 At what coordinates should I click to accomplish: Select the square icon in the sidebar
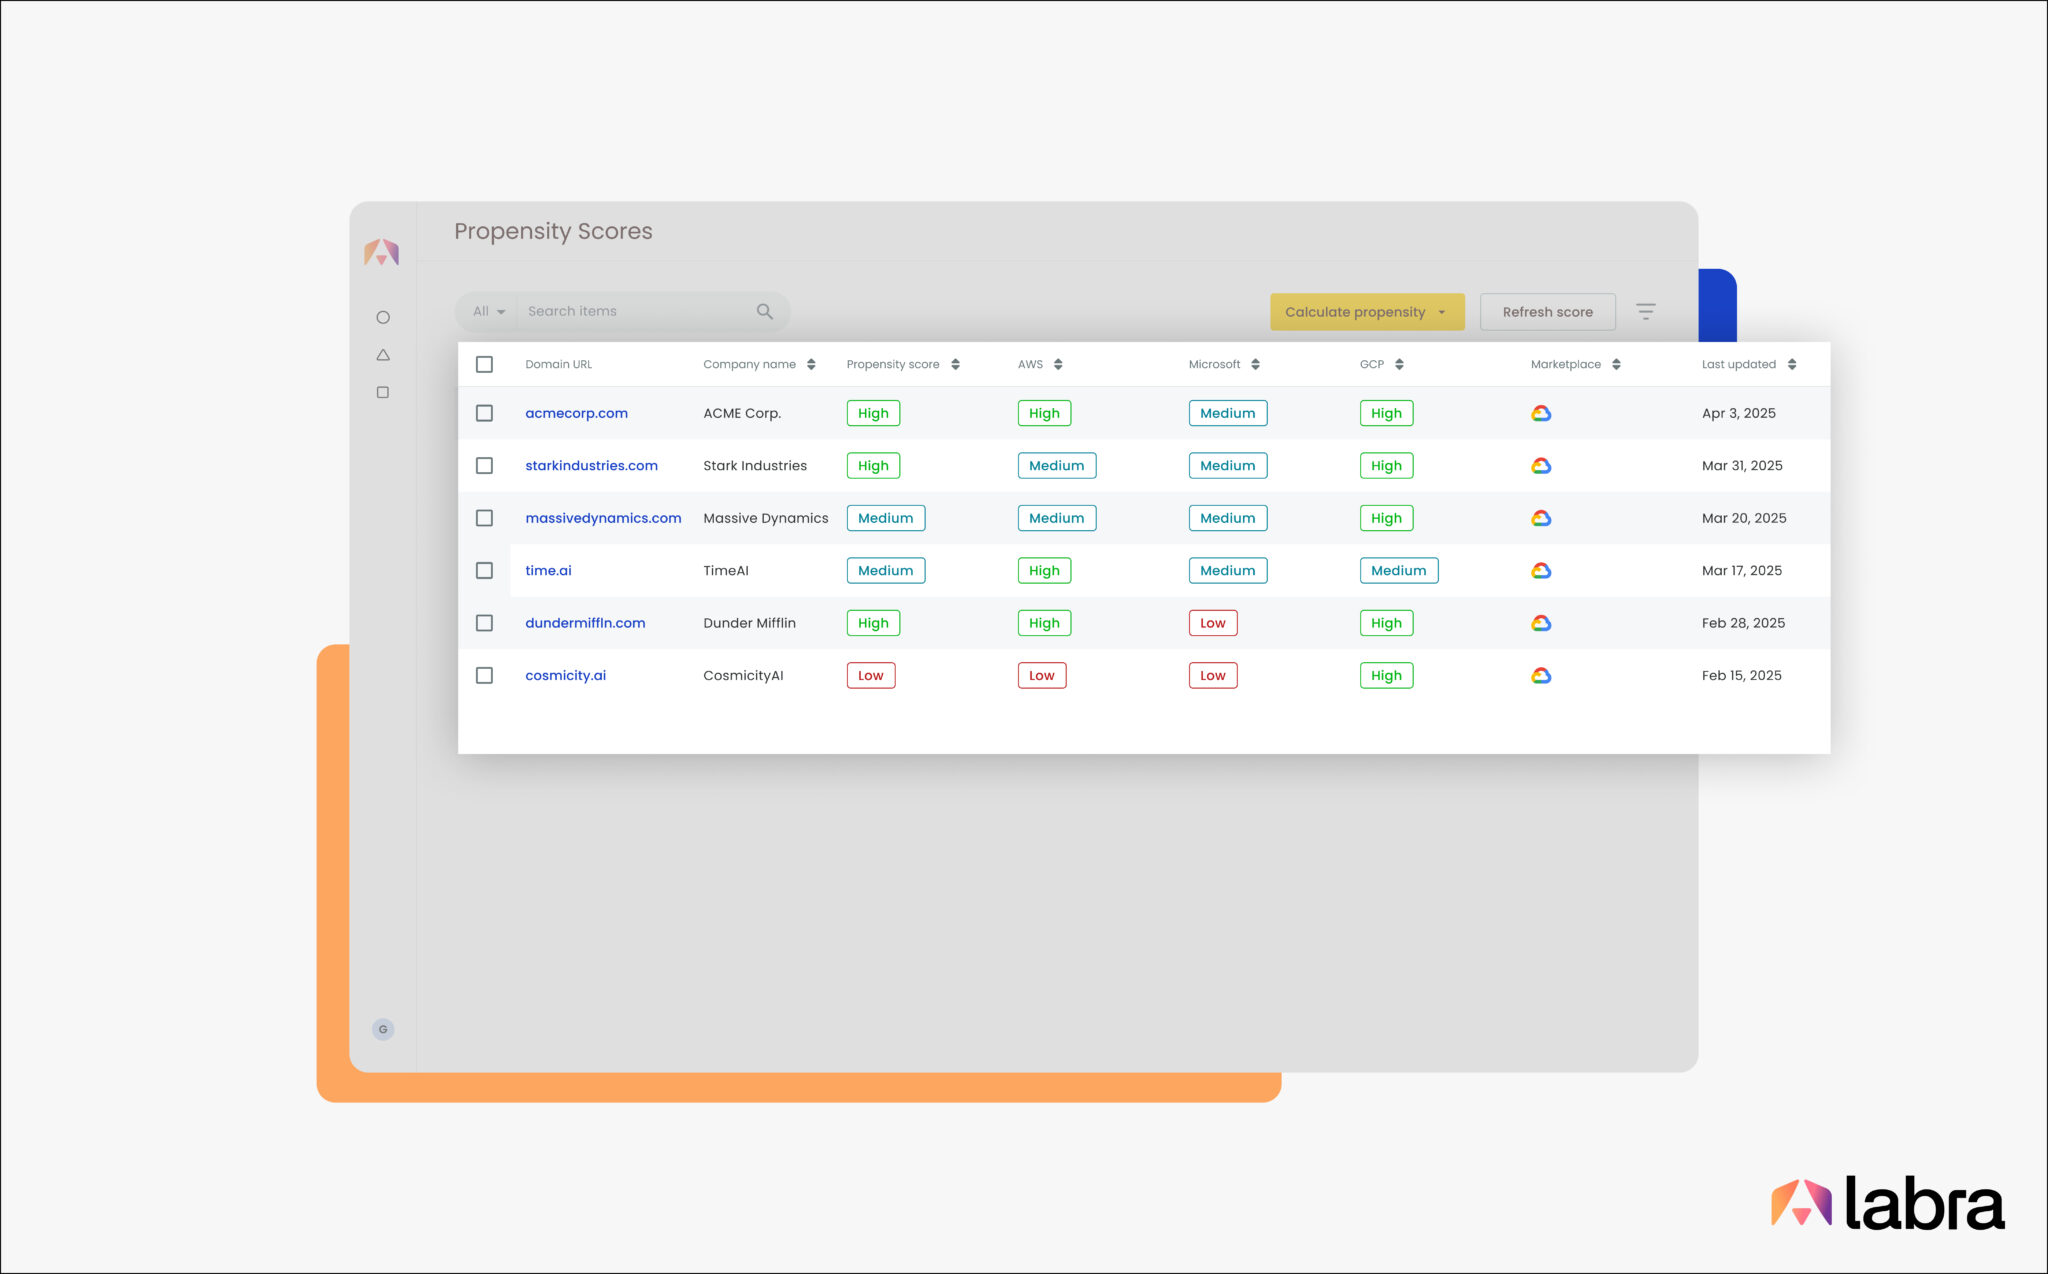tap(383, 392)
